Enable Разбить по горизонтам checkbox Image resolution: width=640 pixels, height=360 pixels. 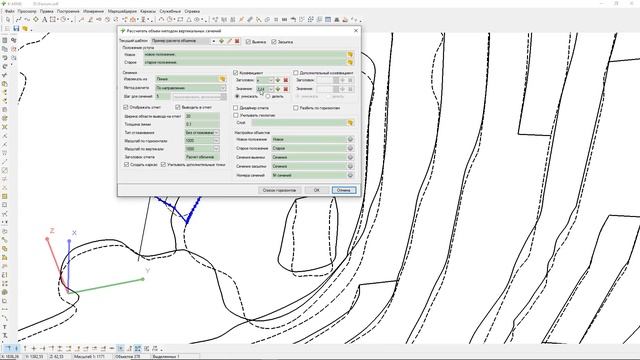tap(296, 108)
